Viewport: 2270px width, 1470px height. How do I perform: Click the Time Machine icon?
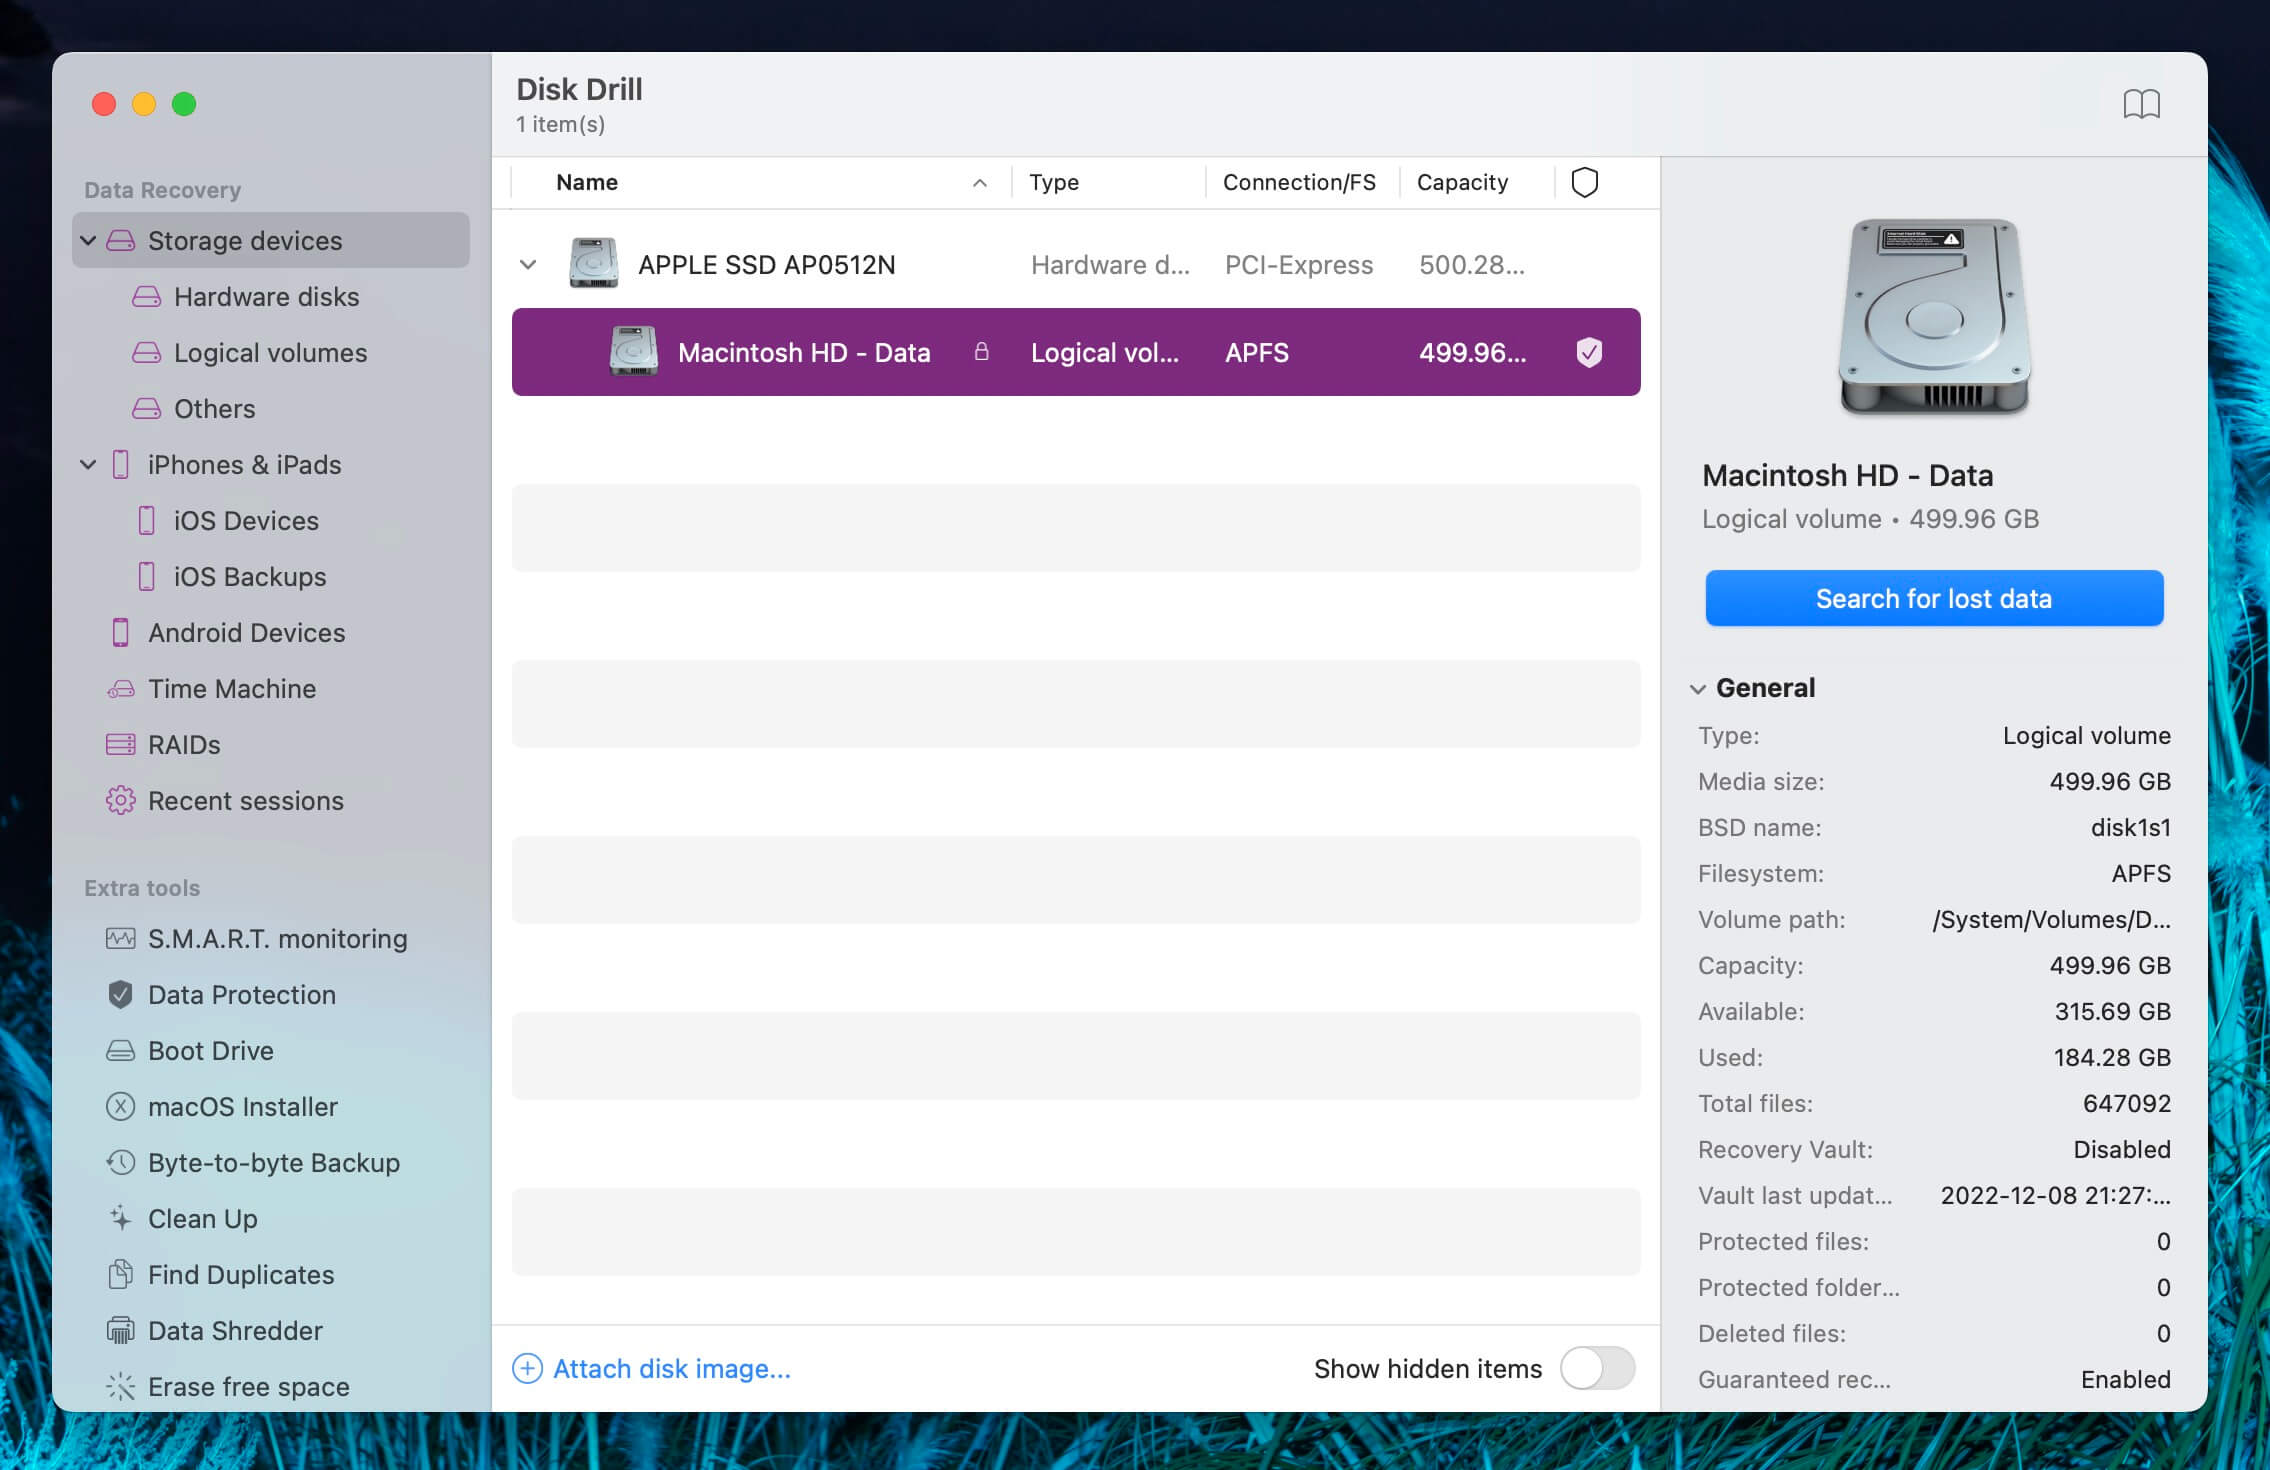point(121,689)
